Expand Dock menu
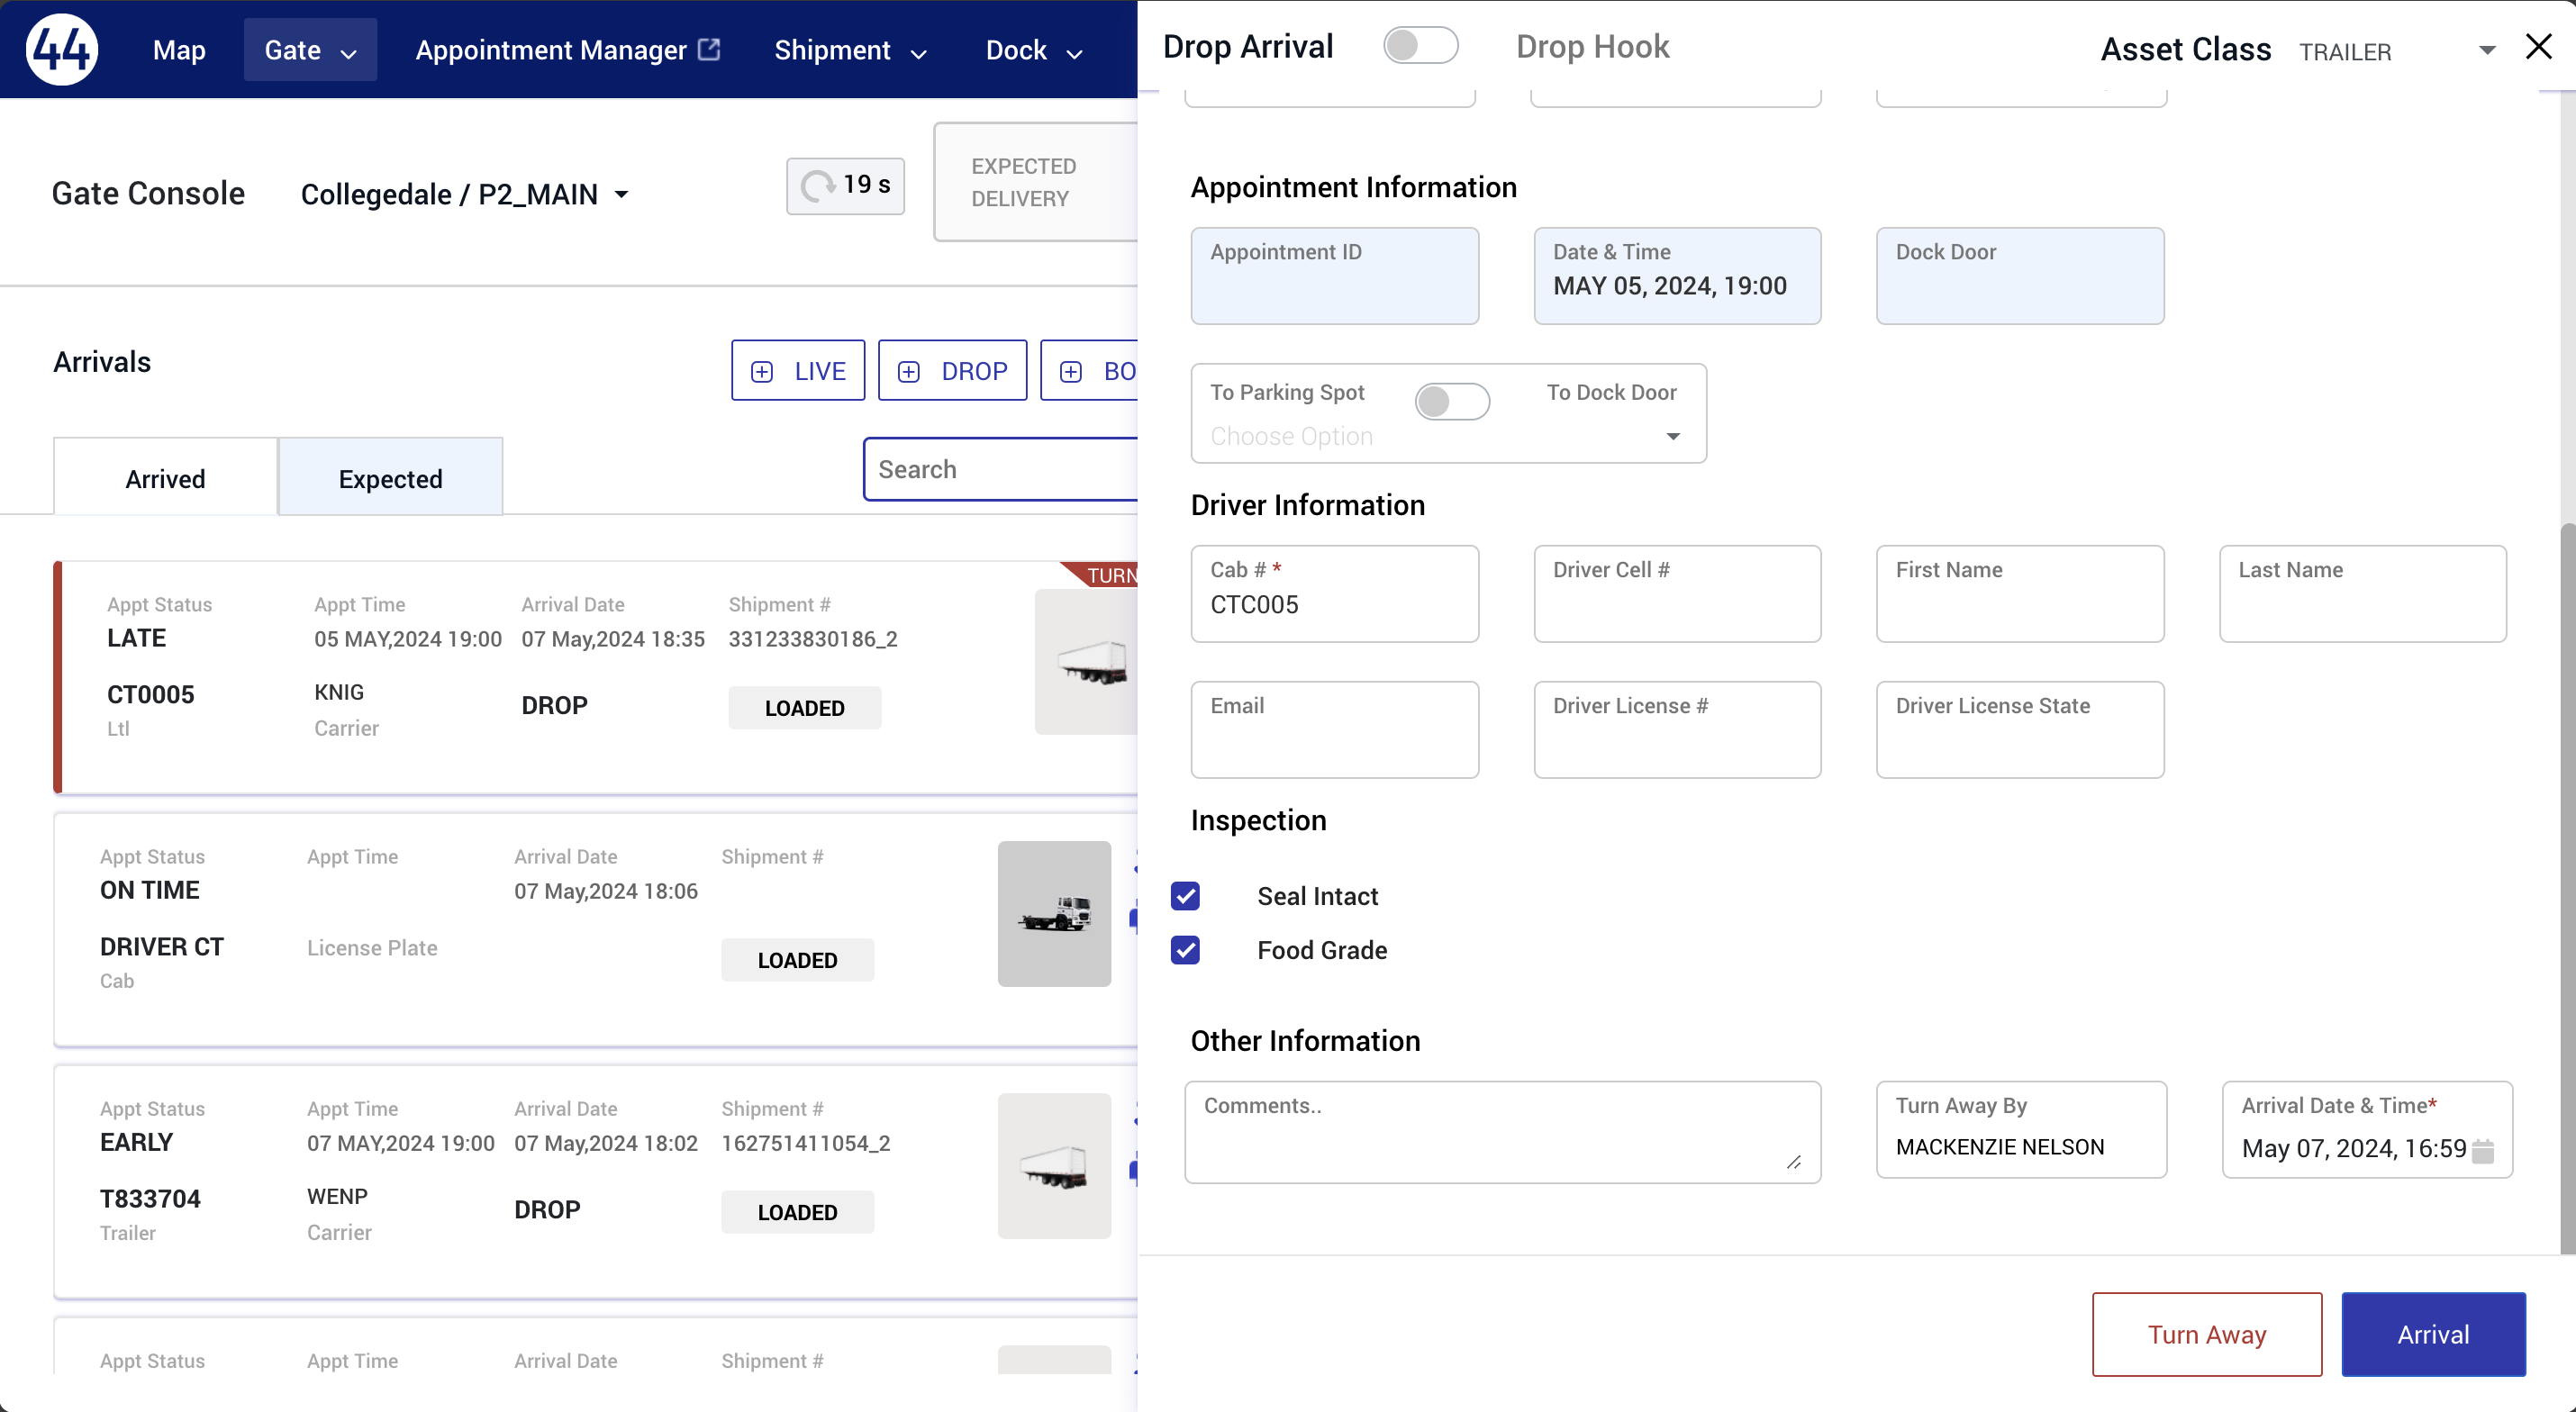 [1035, 50]
